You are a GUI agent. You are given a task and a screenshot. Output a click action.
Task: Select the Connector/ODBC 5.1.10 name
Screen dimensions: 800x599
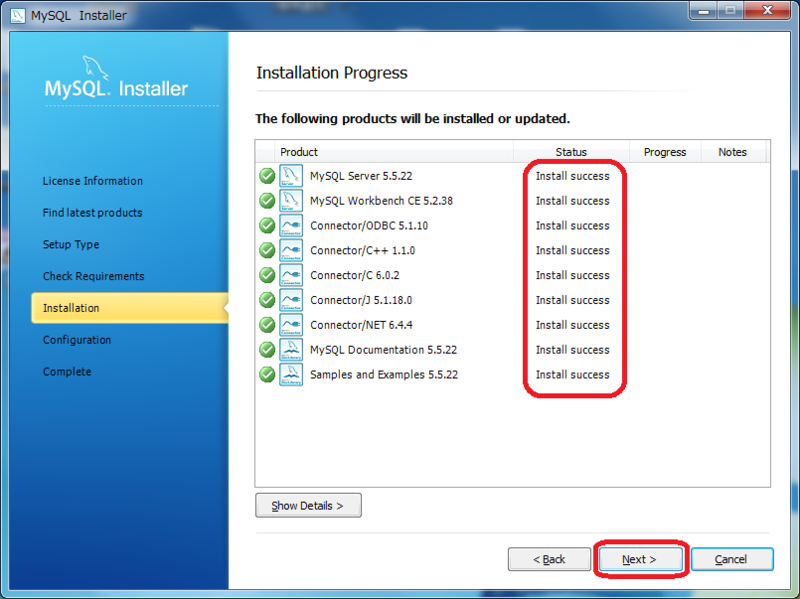click(369, 226)
